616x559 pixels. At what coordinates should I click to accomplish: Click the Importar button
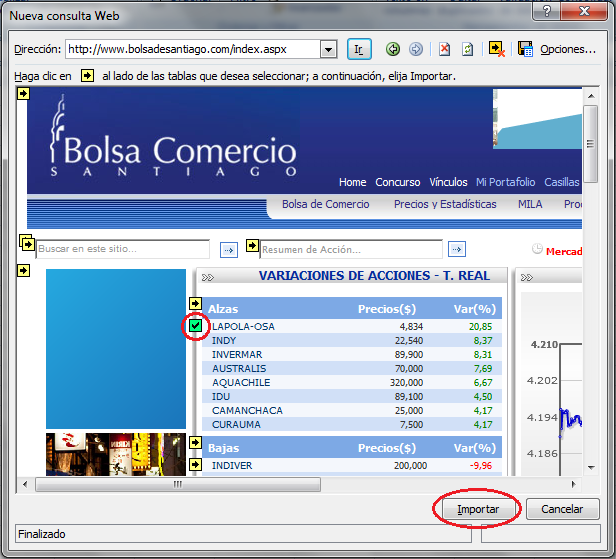tap(478, 509)
